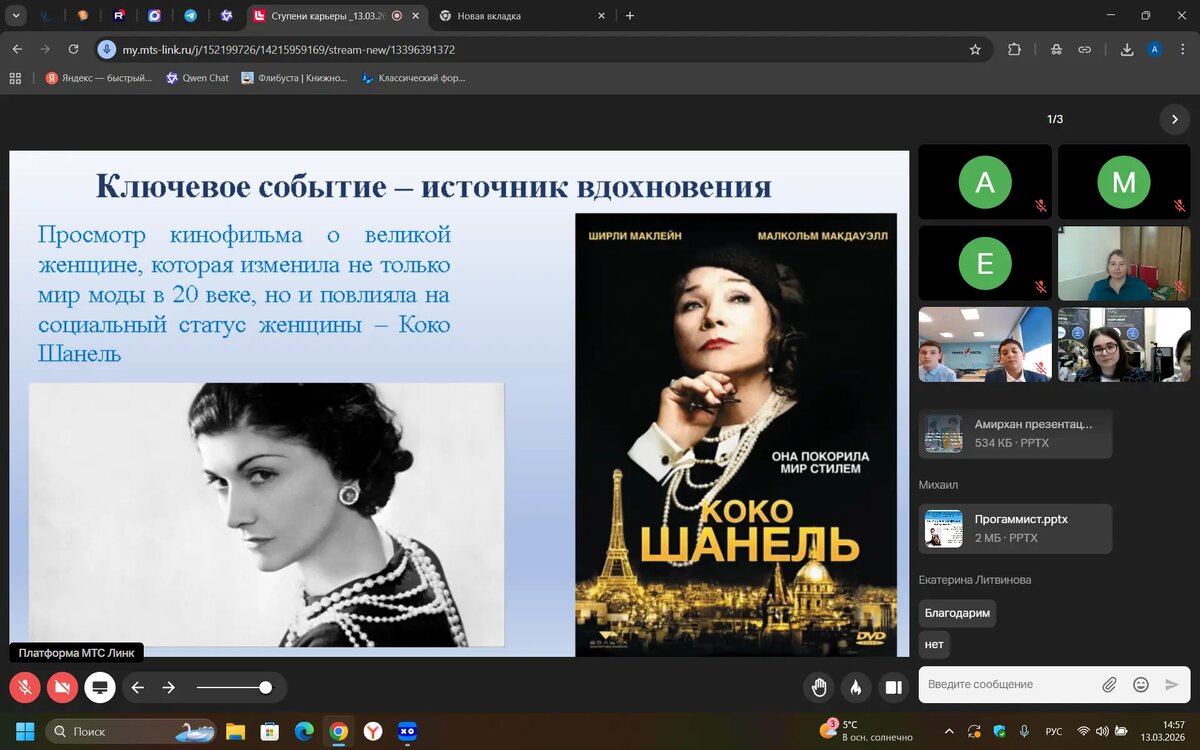Open the Chrome profile avatar A
This screenshot has width=1200, height=750.
pos(1155,49)
